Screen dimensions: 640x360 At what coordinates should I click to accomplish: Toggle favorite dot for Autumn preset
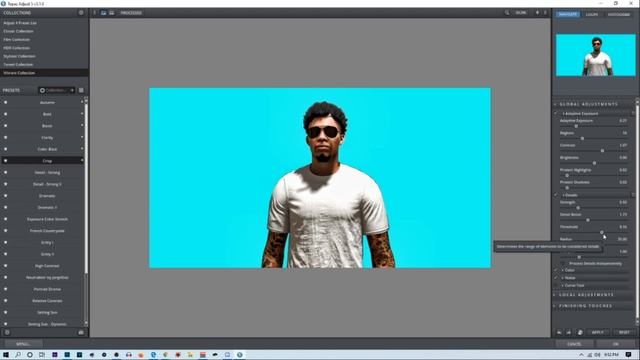(x=5, y=102)
